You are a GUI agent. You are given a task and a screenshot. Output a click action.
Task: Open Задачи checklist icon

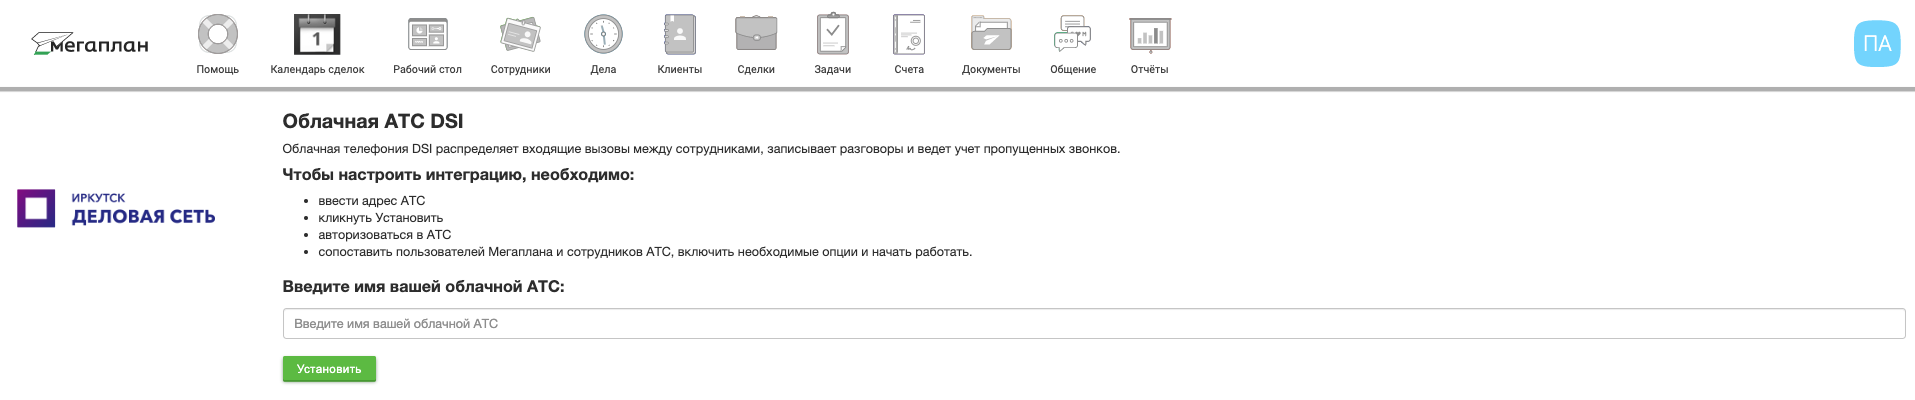832,34
